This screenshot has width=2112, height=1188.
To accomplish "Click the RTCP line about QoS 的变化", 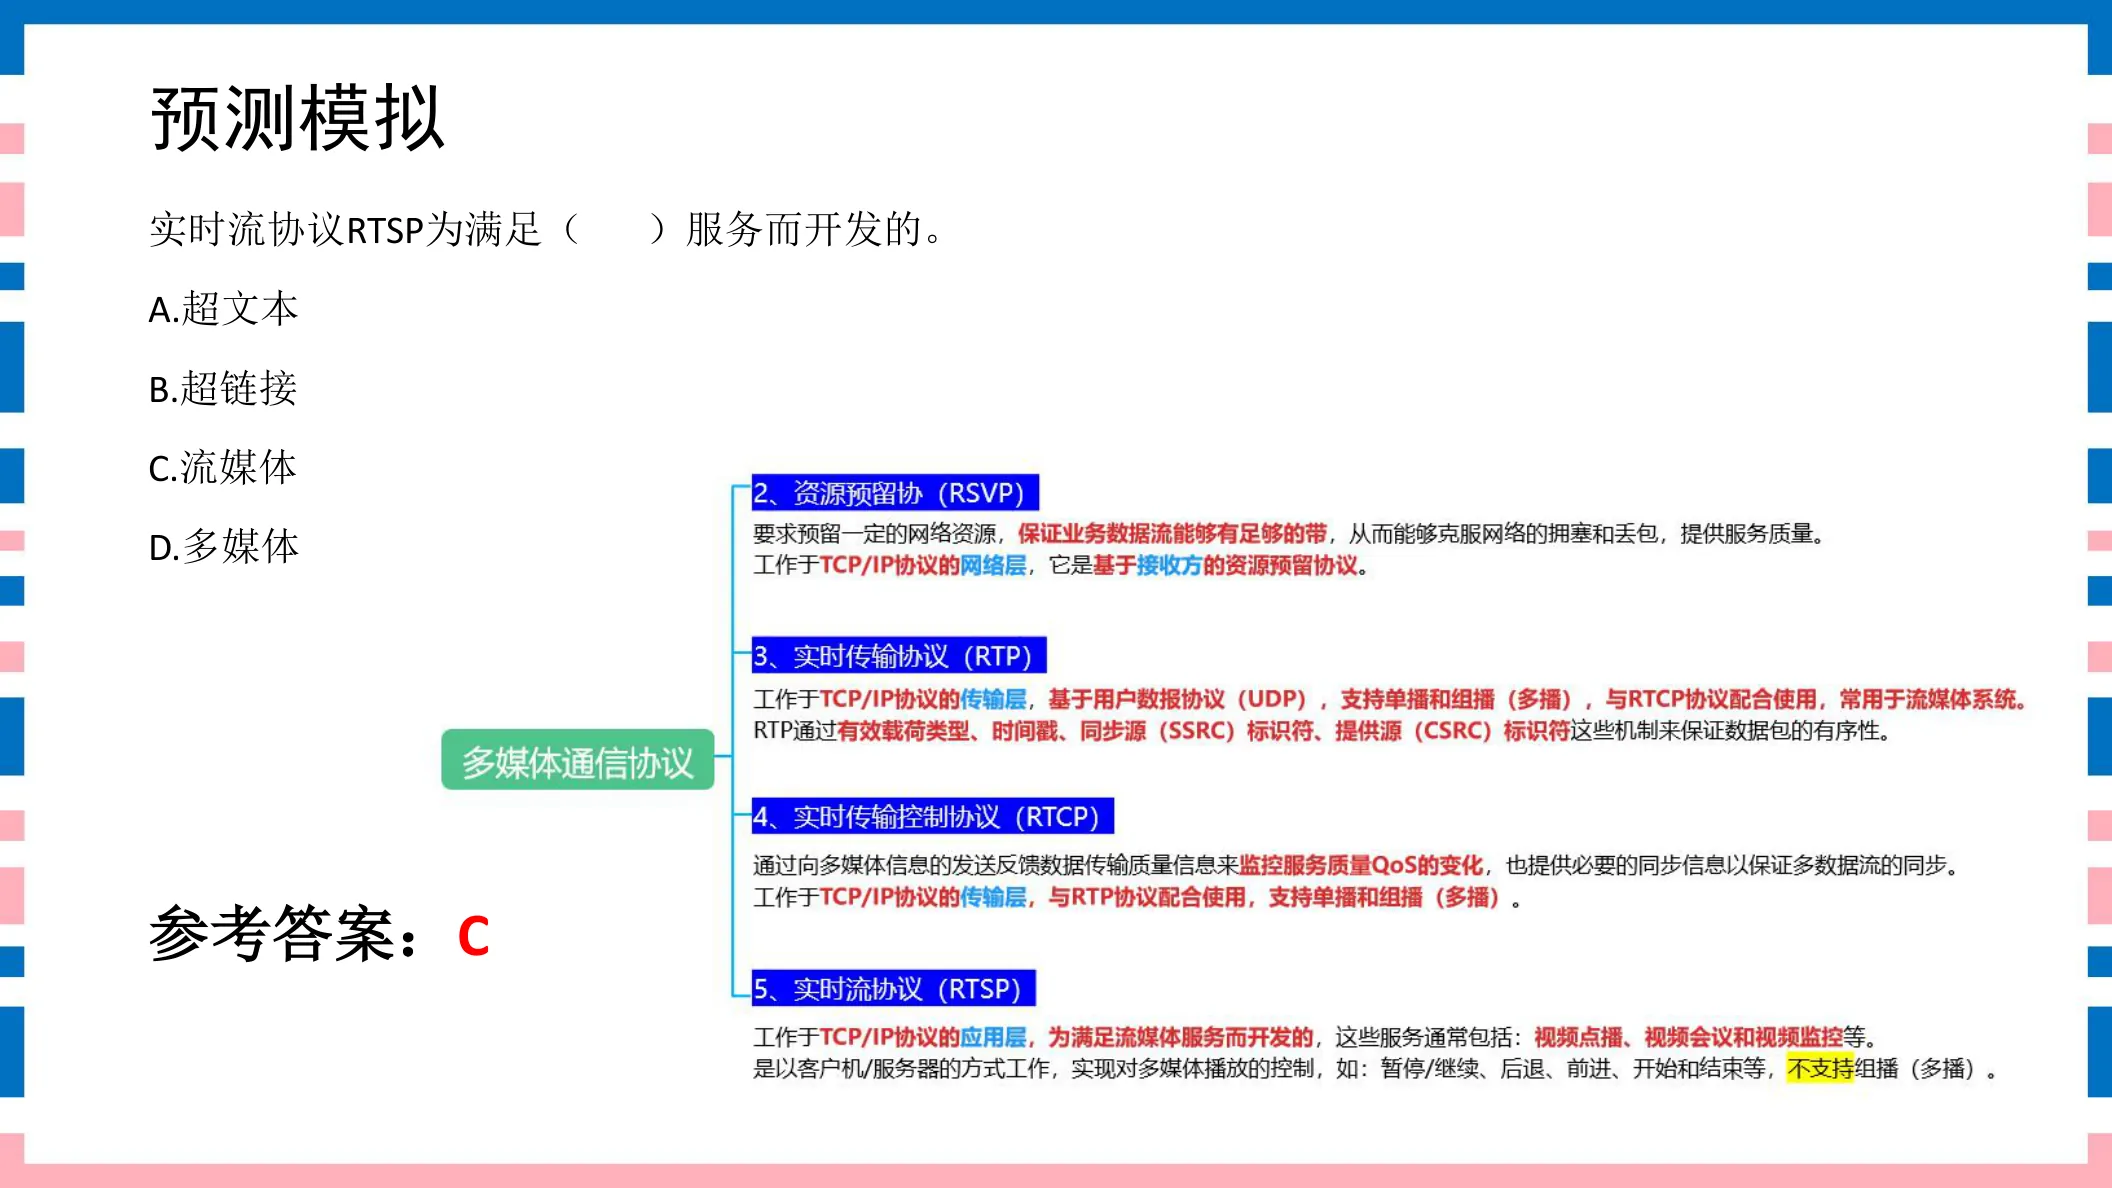I will 1356,866.
